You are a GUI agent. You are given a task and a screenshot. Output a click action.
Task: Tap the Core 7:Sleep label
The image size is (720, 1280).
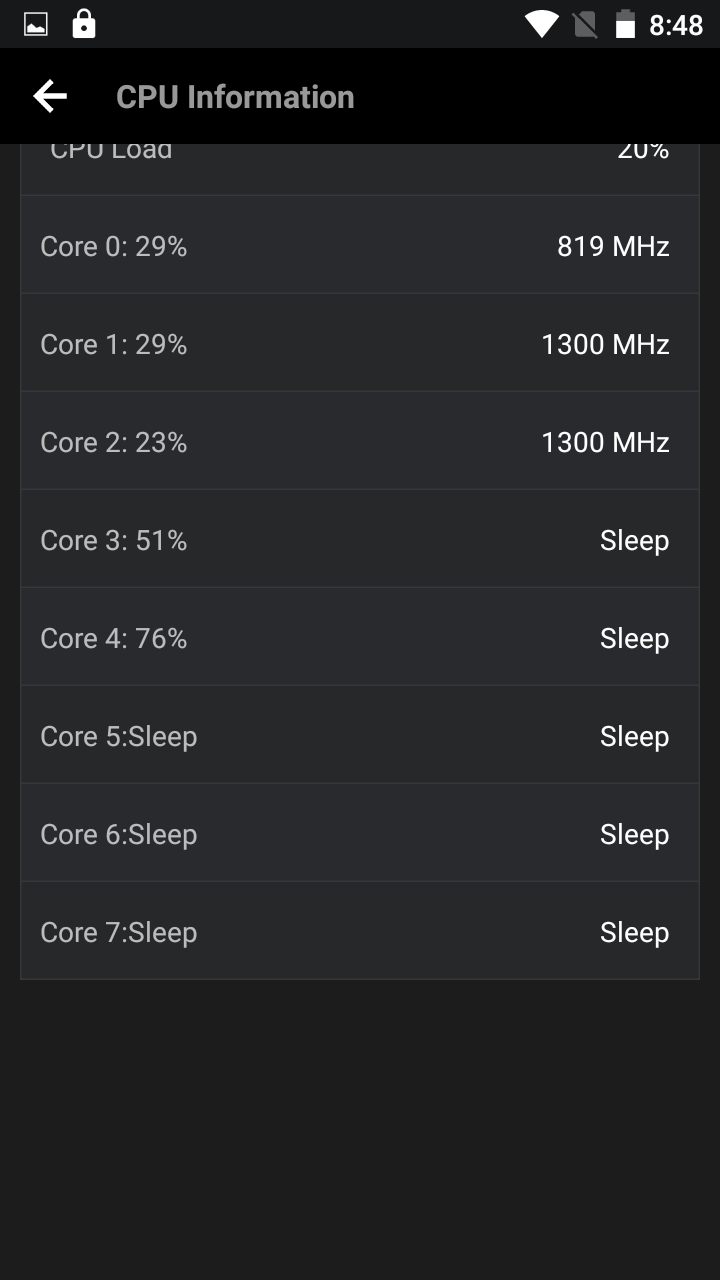point(118,932)
